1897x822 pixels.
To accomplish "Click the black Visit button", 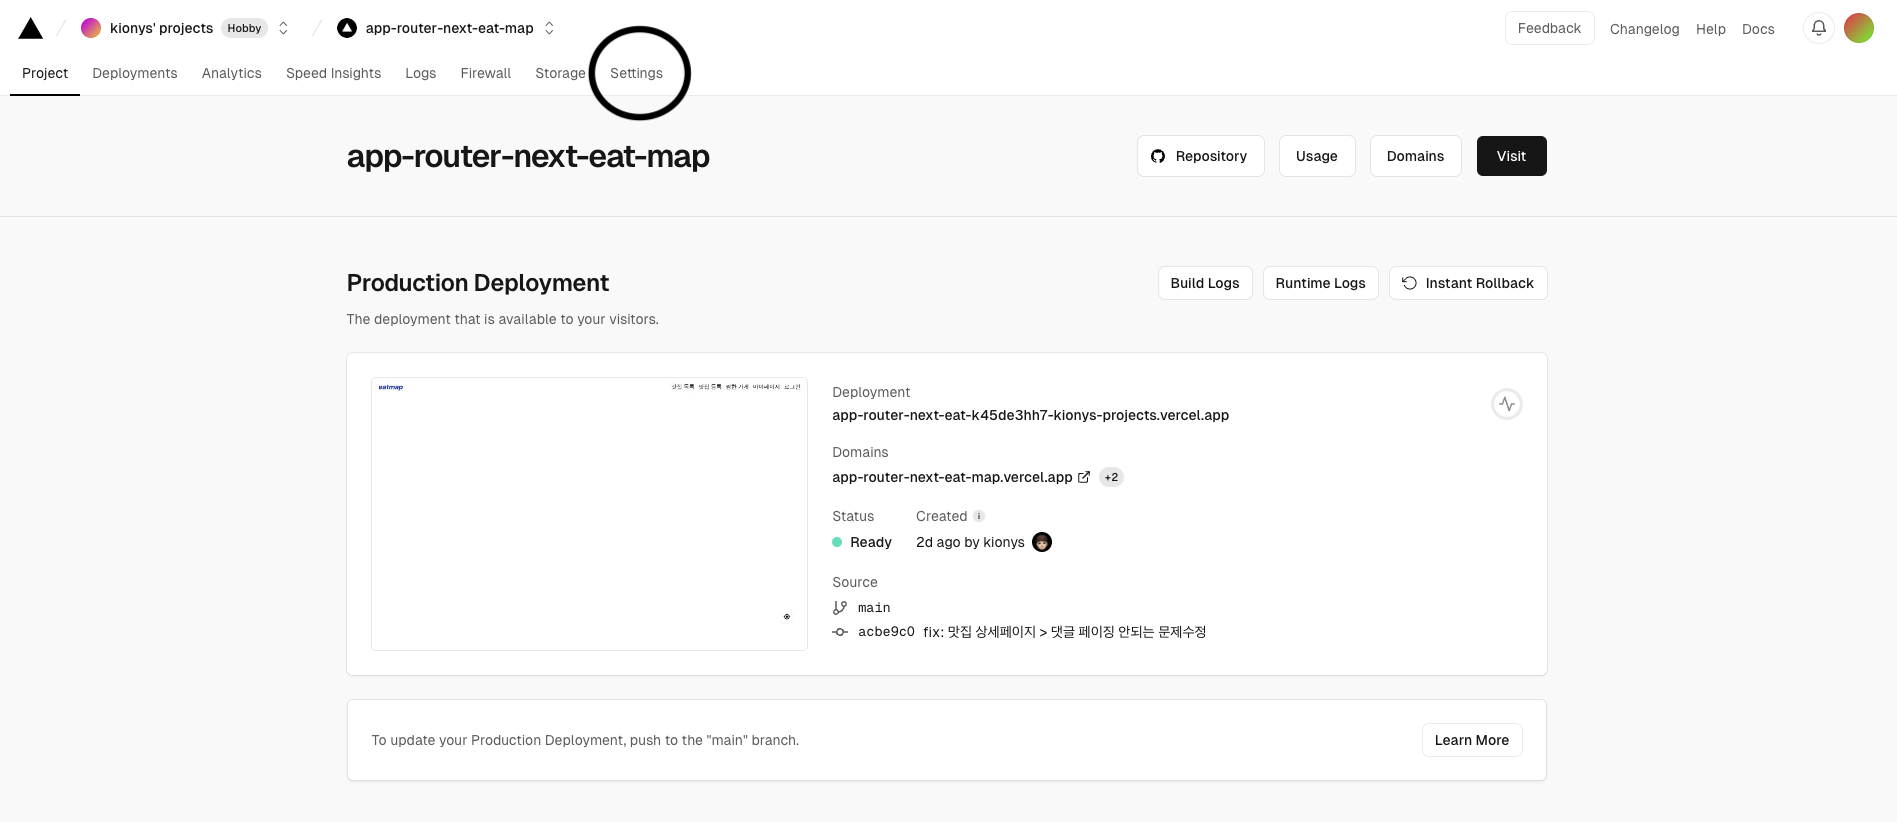I will pos(1511,156).
